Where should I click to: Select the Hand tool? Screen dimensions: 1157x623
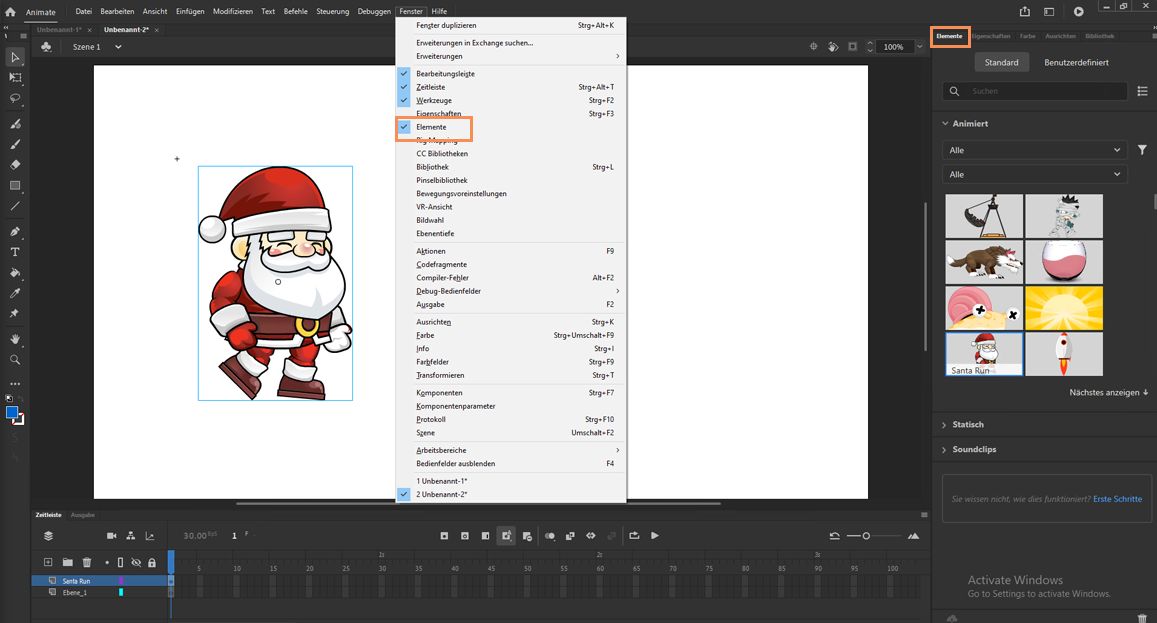pyautogui.click(x=15, y=339)
